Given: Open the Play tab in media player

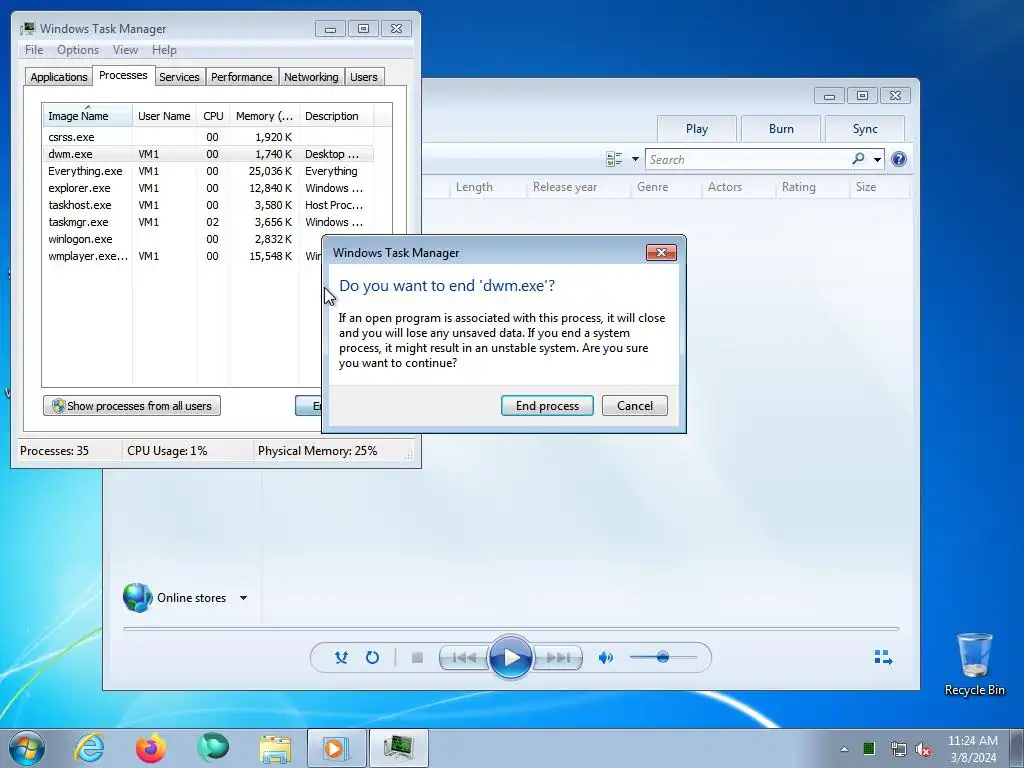Looking at the screenshot, I should [x=697, y=129].
